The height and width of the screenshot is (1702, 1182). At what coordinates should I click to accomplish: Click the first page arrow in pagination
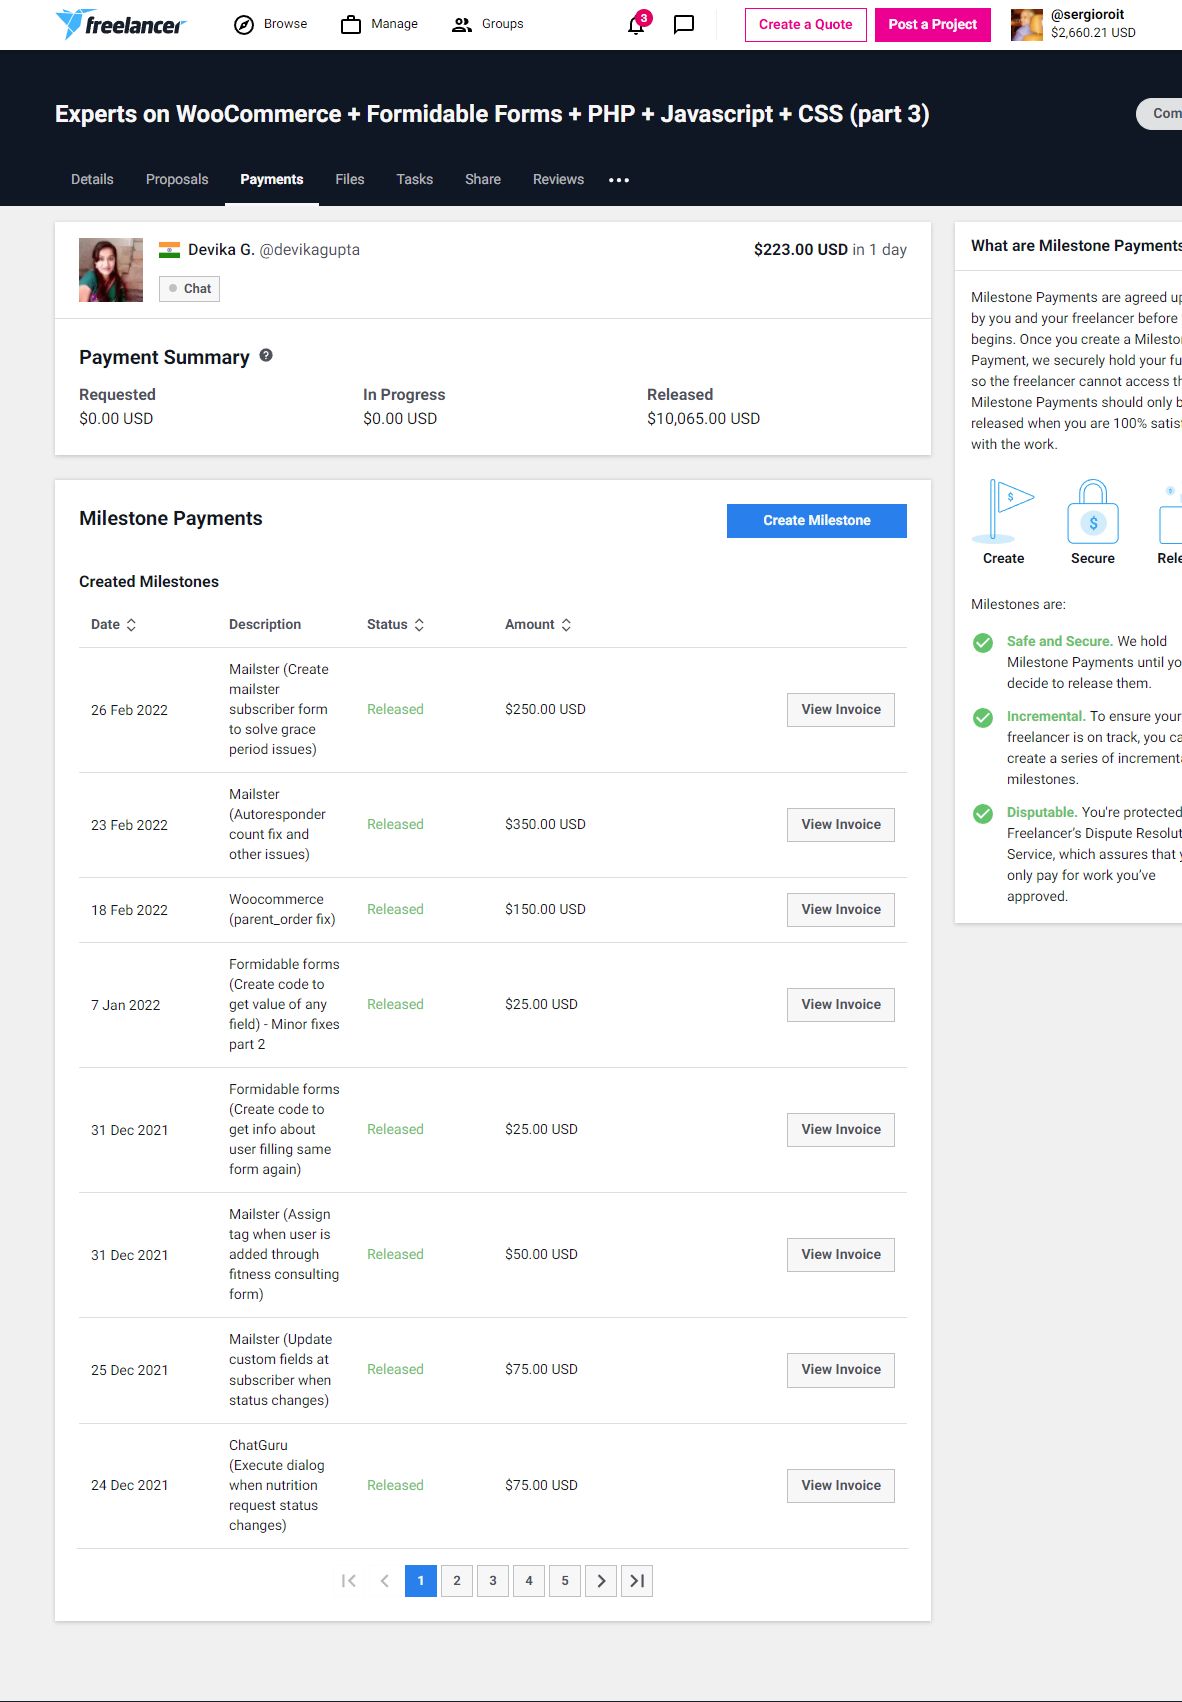coord(349,1581)
